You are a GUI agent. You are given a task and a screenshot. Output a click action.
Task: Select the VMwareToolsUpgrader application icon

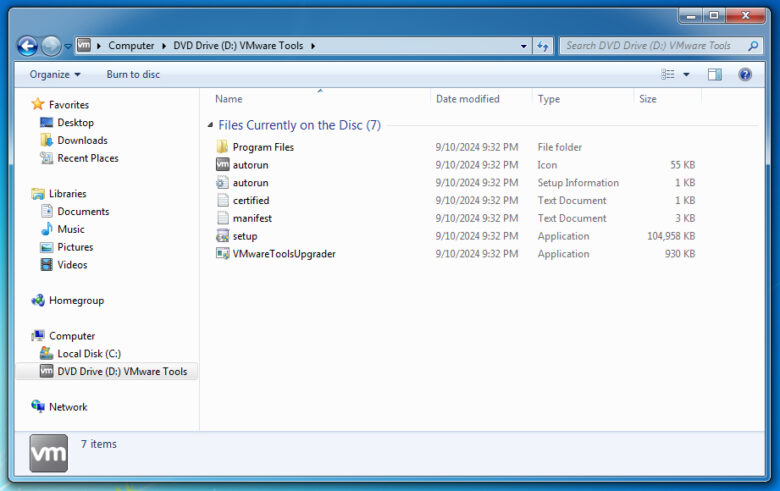point(222,253)
